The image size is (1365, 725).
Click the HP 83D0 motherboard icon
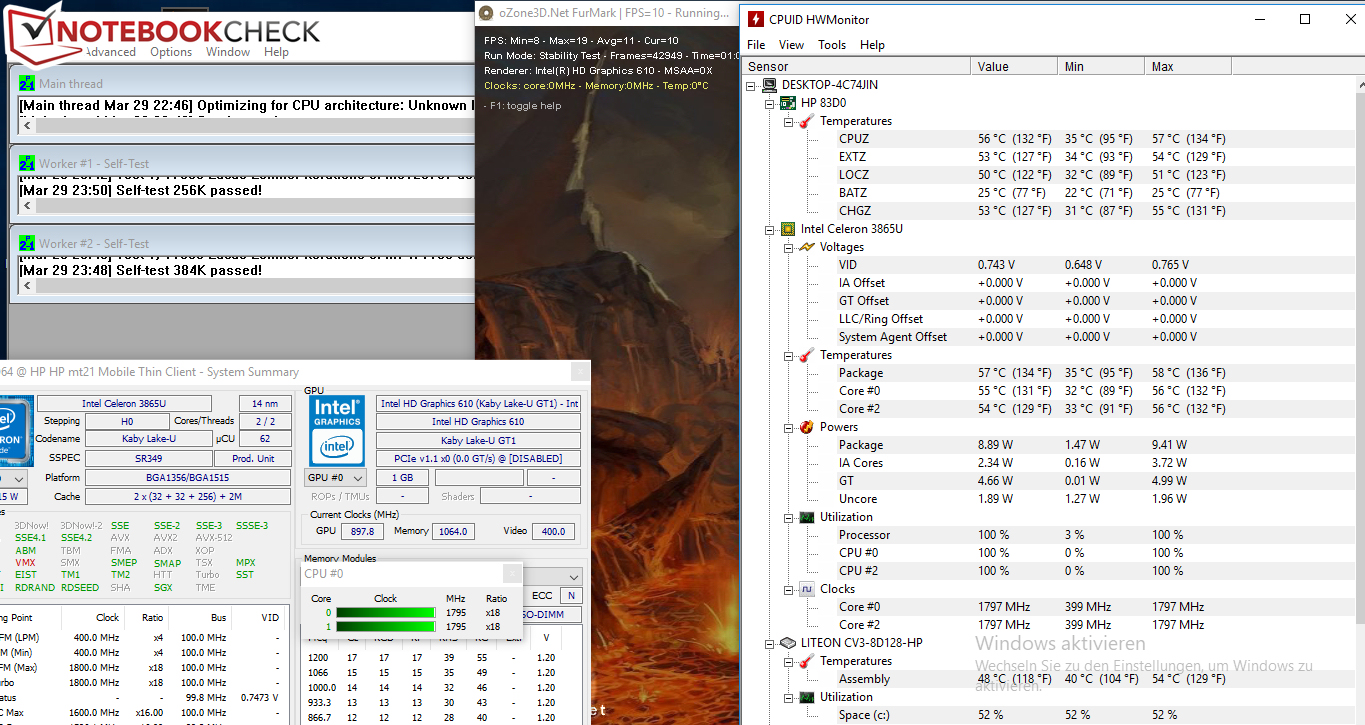coord(787,103)
